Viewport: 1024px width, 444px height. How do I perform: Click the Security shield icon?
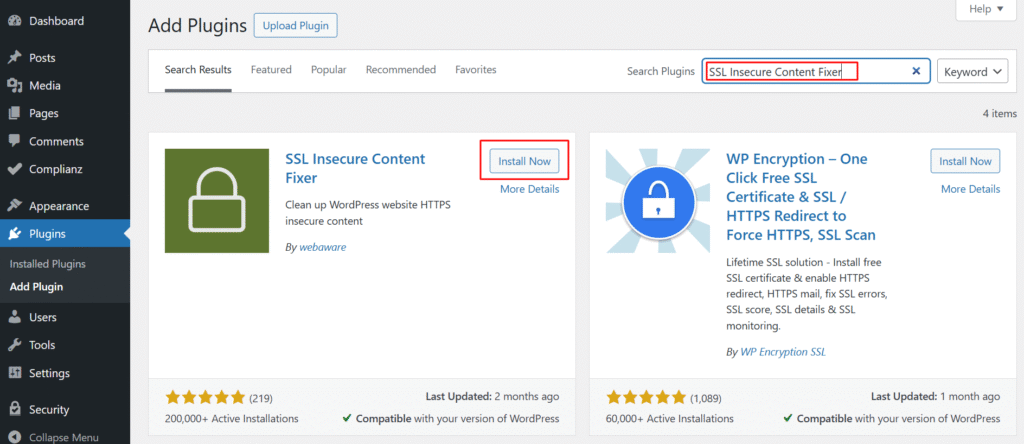click(x=14, y=409)
